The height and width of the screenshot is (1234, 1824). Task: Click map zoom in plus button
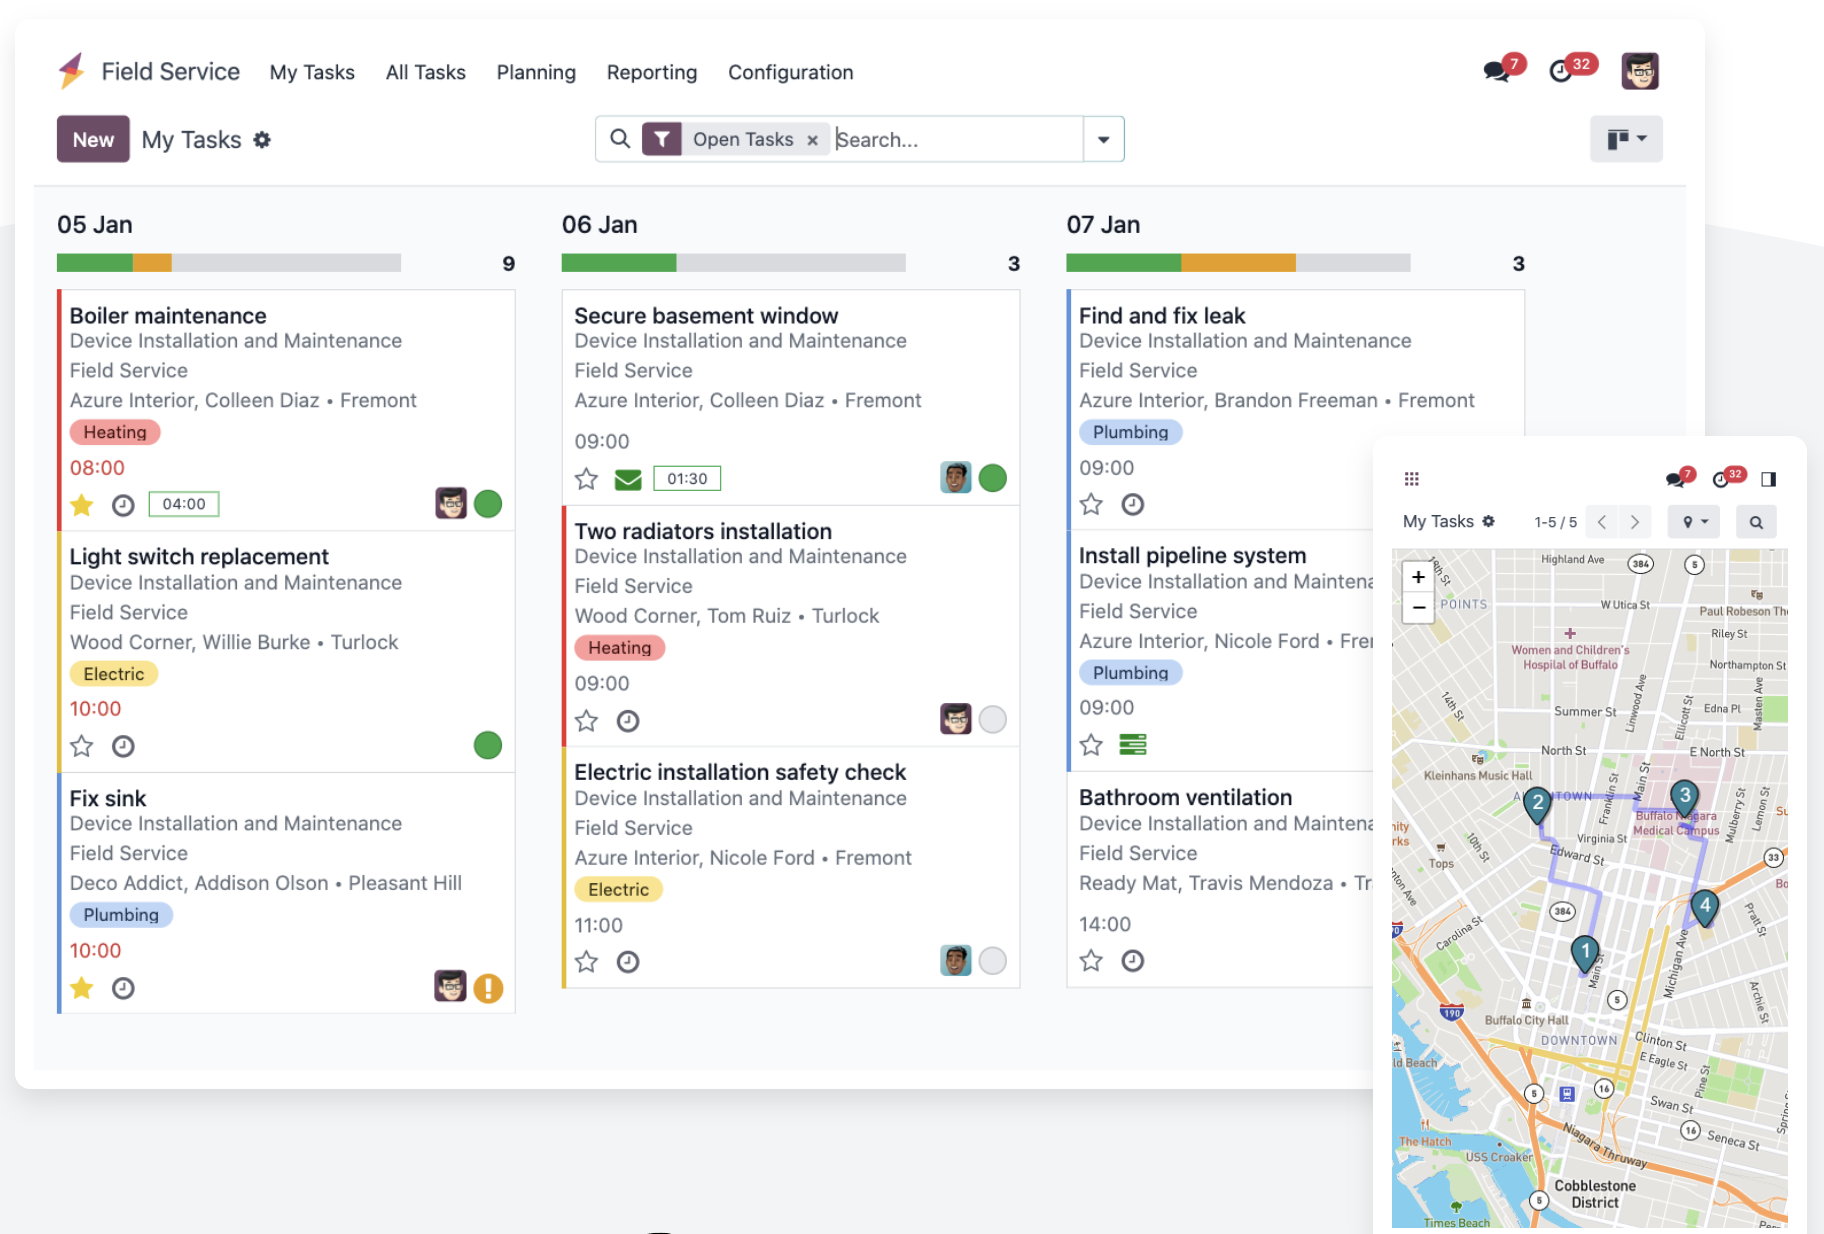(x=1418, y=577)
